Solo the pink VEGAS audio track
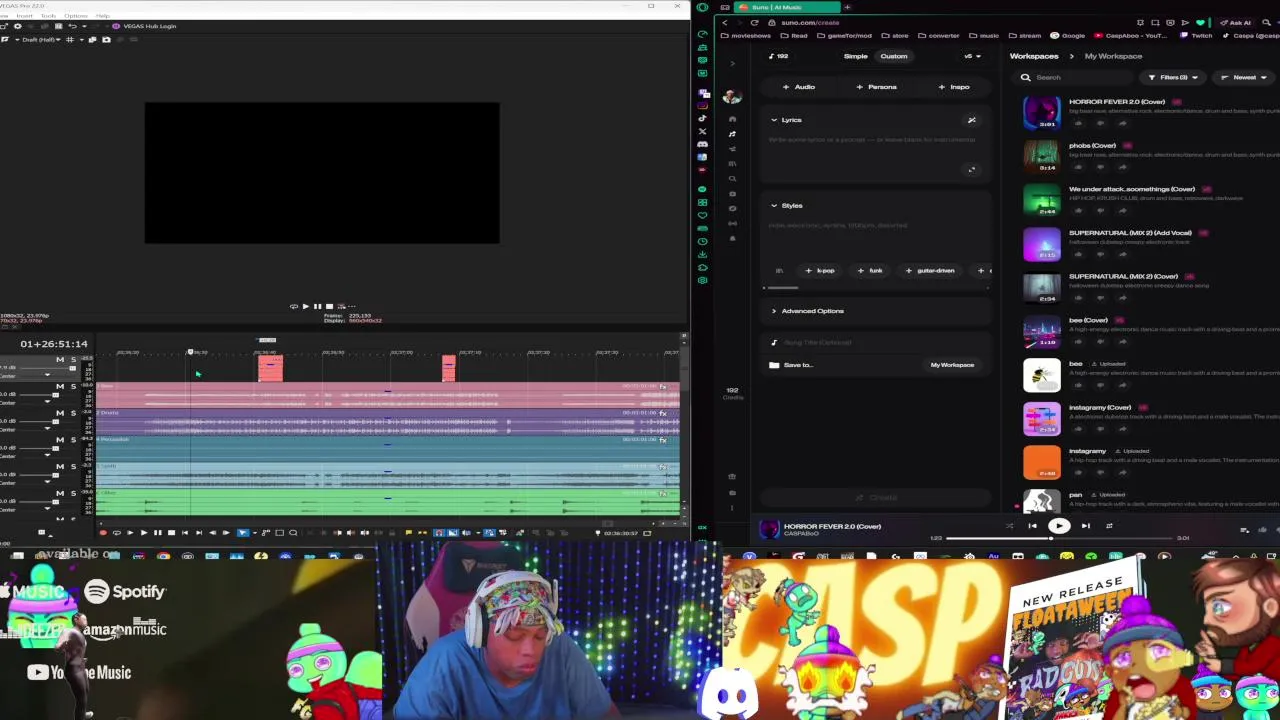The image size is (1280, 720). [x=72, y=386]
